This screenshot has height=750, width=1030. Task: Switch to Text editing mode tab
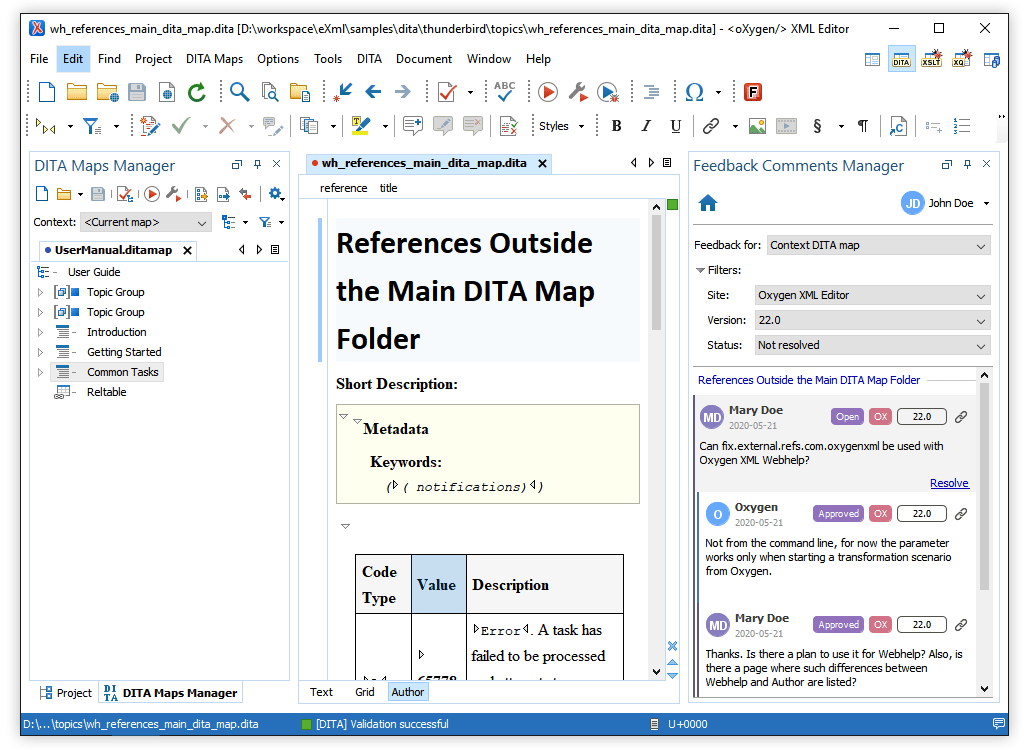[x=321, y=692]
